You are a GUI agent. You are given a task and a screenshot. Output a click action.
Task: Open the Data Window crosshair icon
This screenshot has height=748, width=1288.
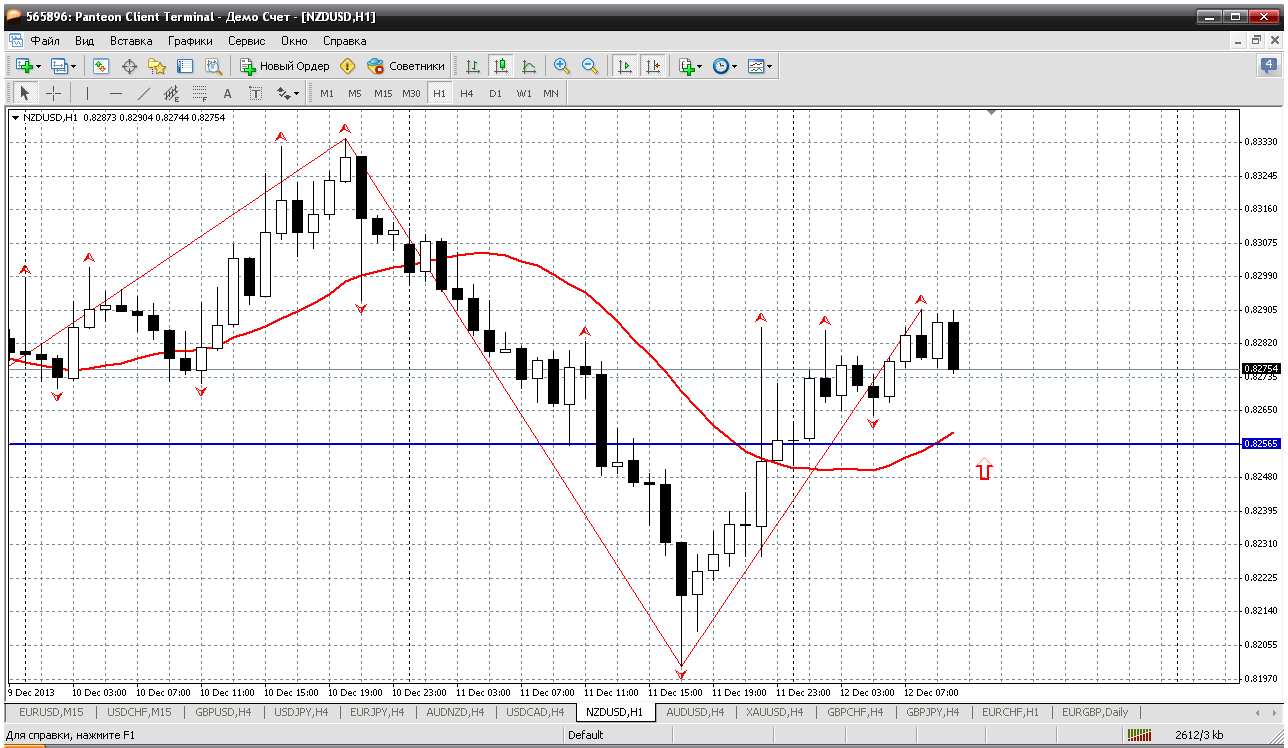(x=129, y=66)
